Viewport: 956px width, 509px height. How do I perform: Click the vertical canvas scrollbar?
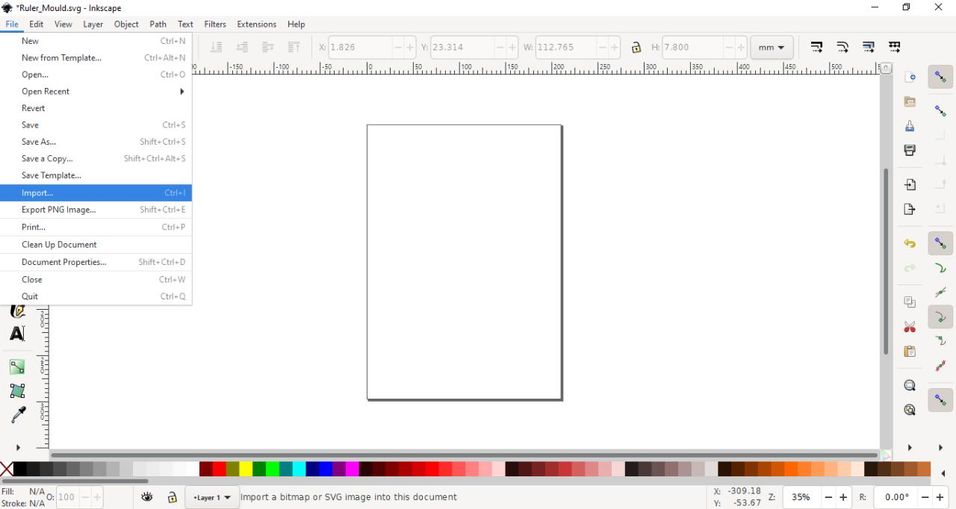[886, 260]
